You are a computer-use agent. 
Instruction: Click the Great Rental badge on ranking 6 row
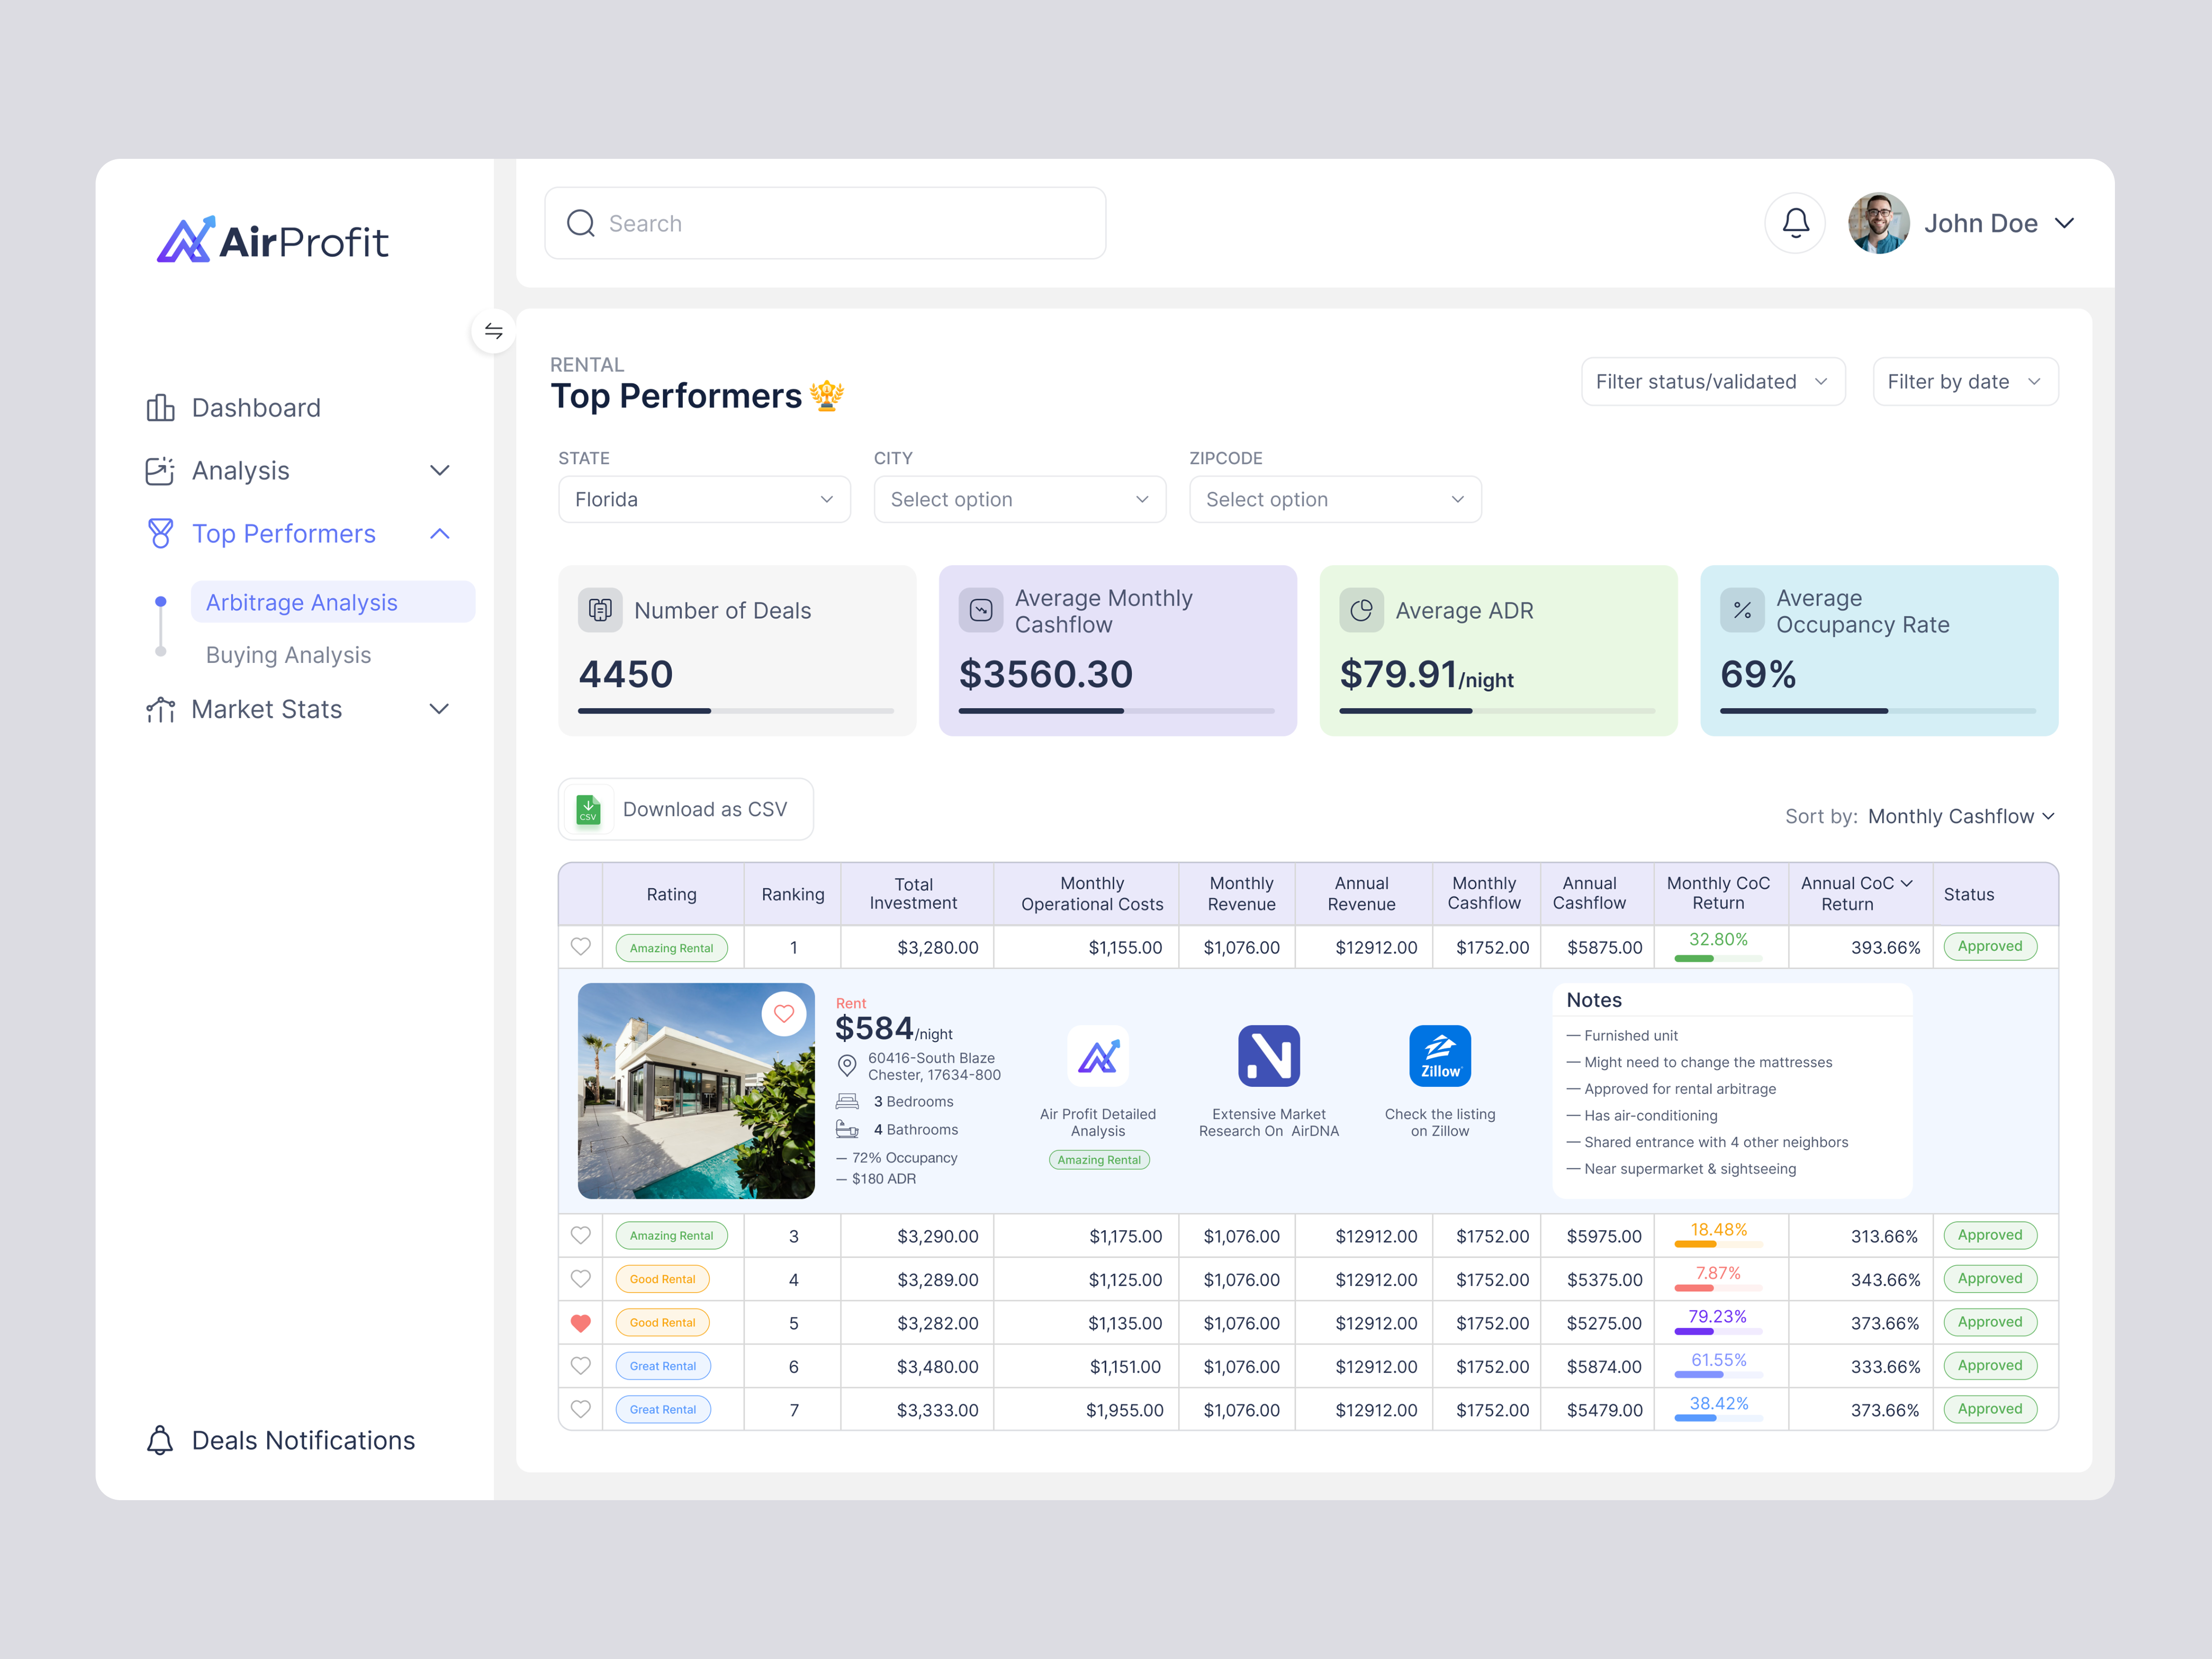tap(663, 1365)
